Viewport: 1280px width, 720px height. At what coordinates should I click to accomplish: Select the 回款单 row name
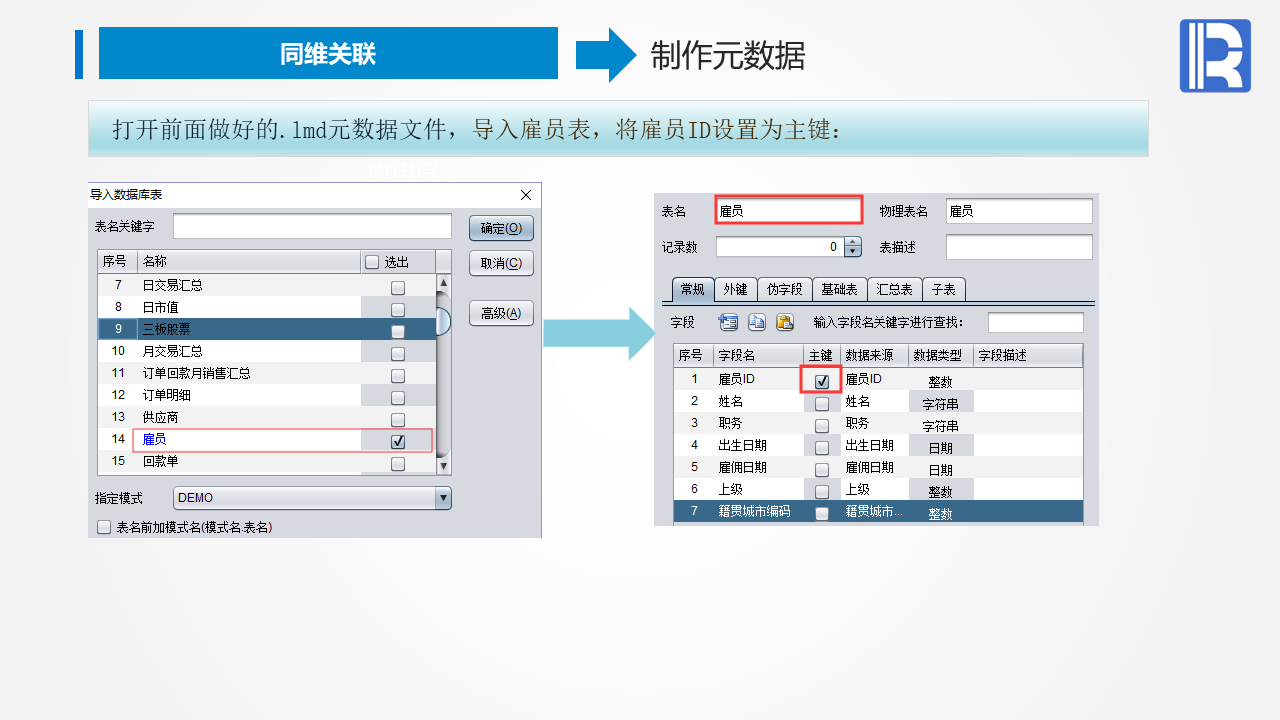point(160,461)
